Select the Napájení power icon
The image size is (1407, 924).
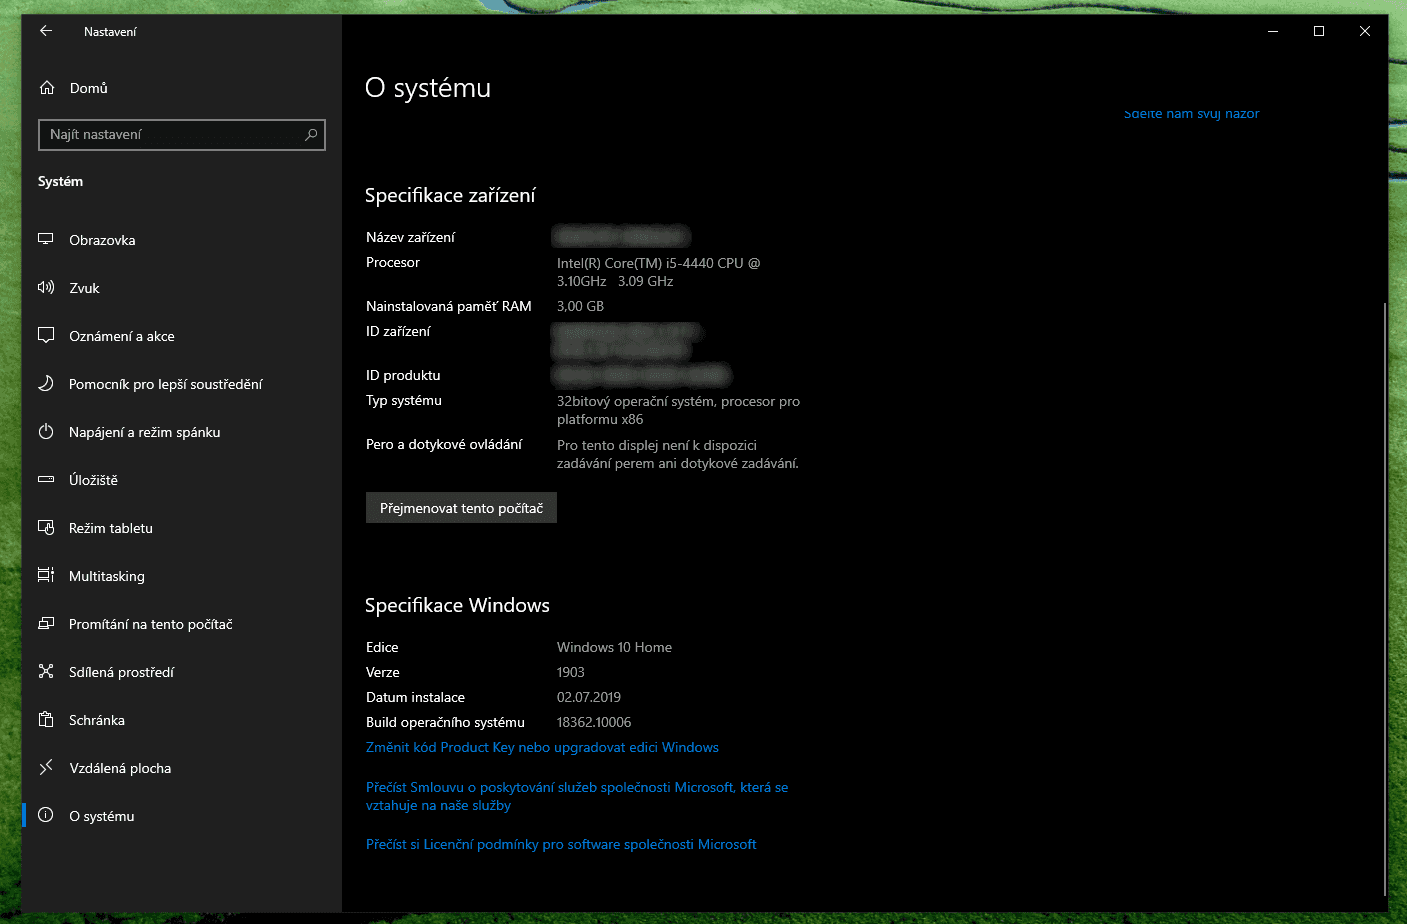pos(46,431)
